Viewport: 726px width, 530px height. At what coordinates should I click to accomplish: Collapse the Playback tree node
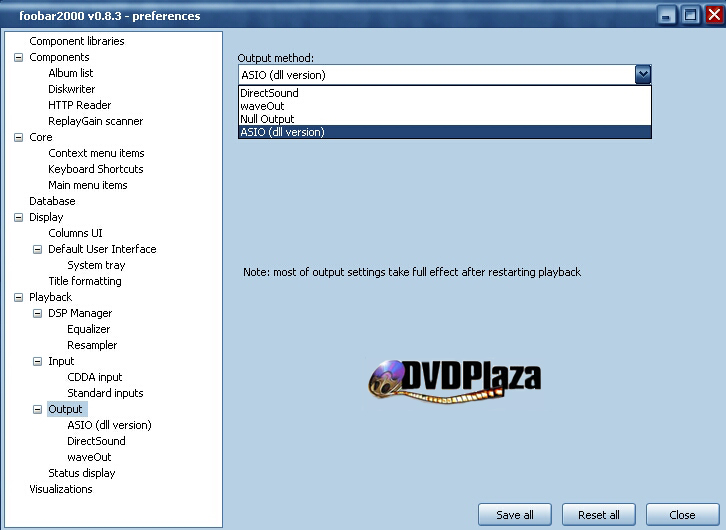18,297
